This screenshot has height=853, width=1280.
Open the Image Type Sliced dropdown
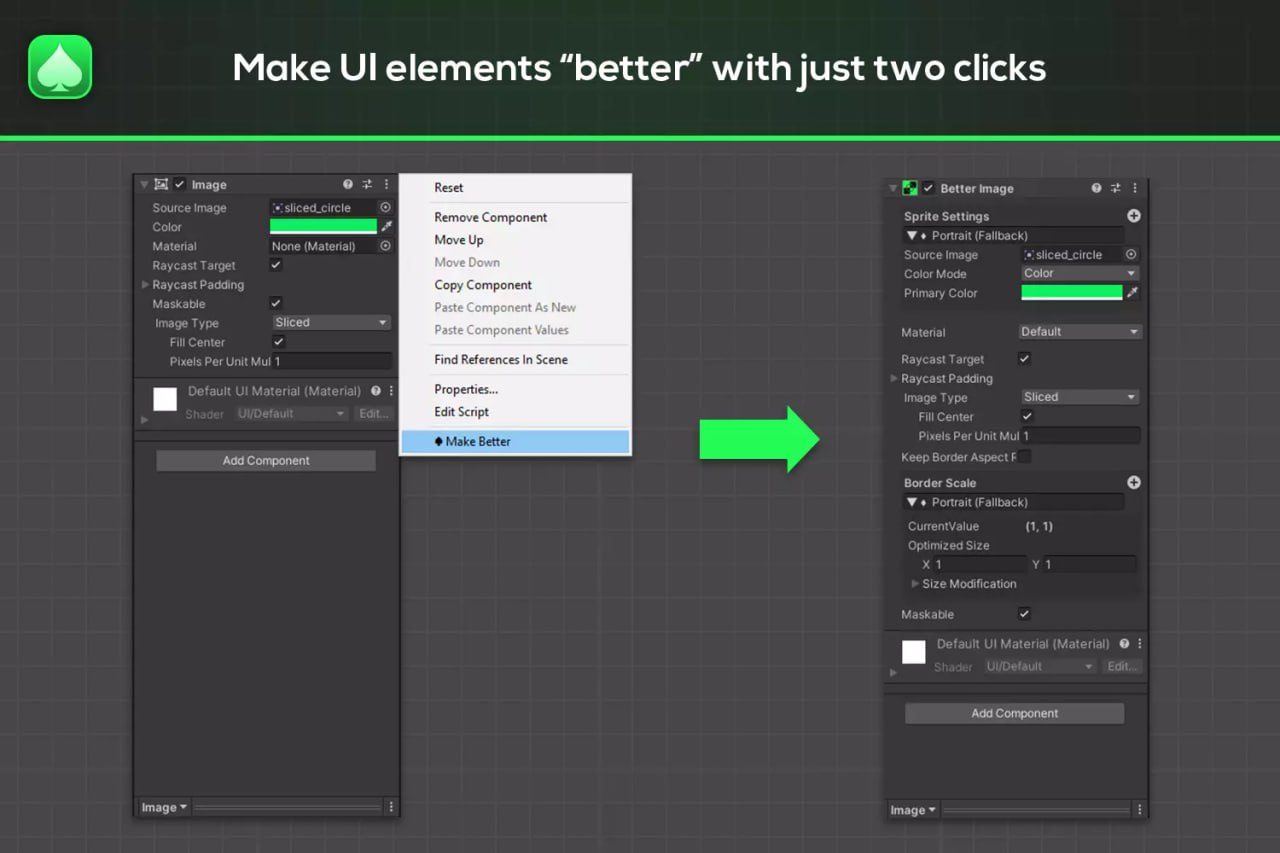[330, 322]
